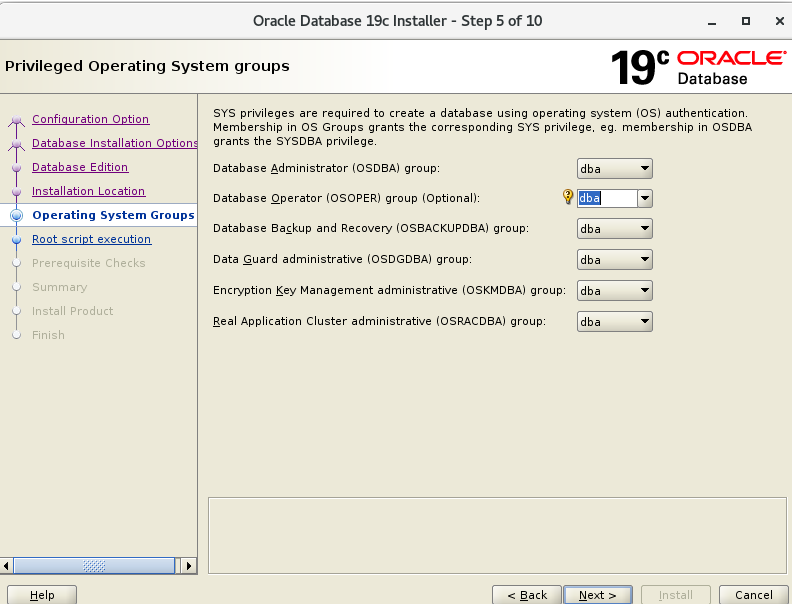Close the Oracle installer window
Image resolution: width=792 pixels, height=604 pixels.
pos(779,21)
